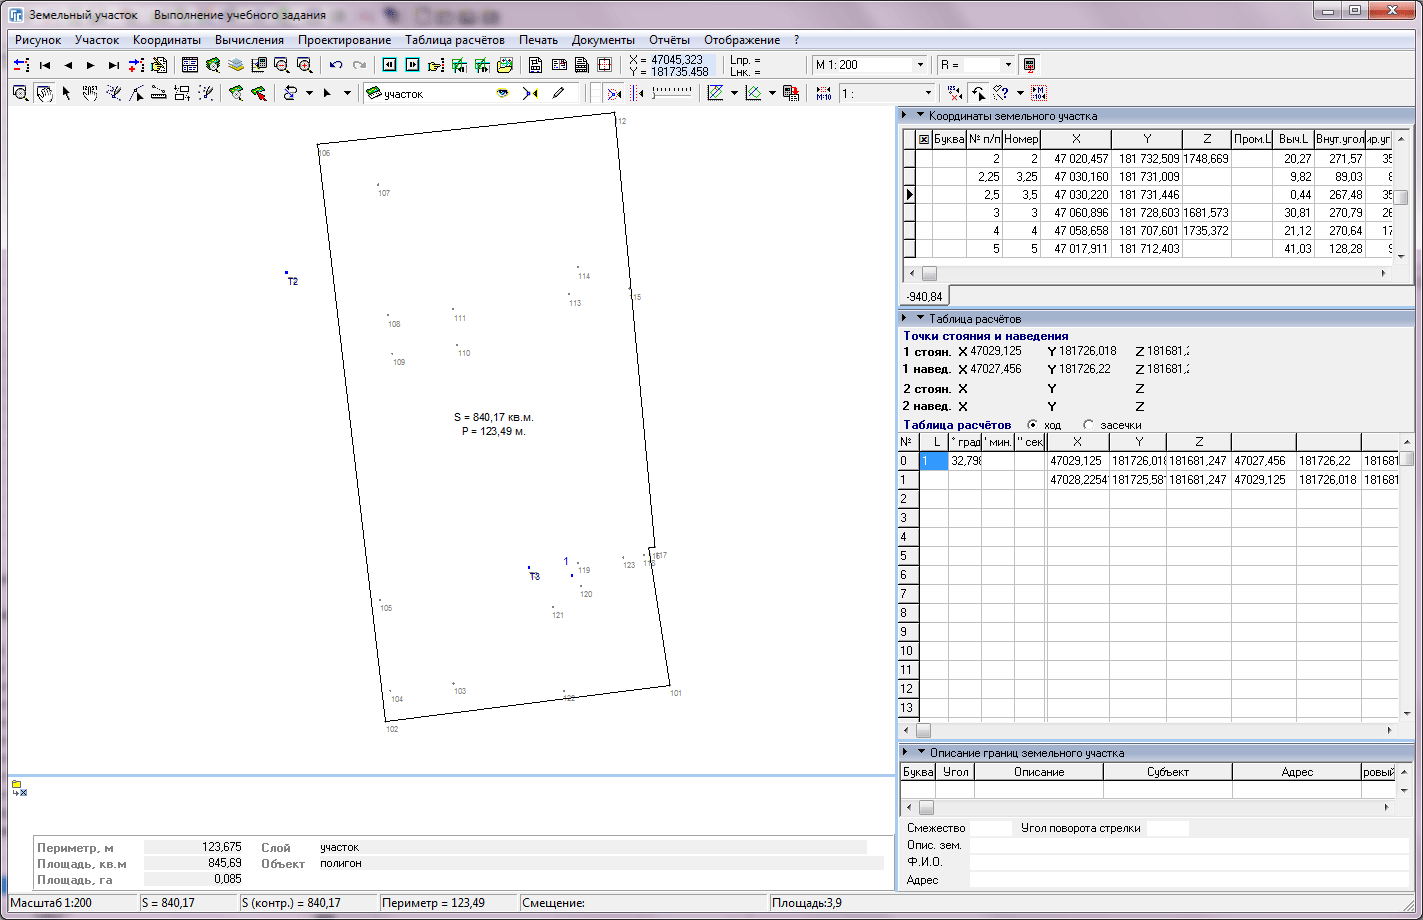
Task: Select the "засечки" radio button
Action: point(1089,425)
